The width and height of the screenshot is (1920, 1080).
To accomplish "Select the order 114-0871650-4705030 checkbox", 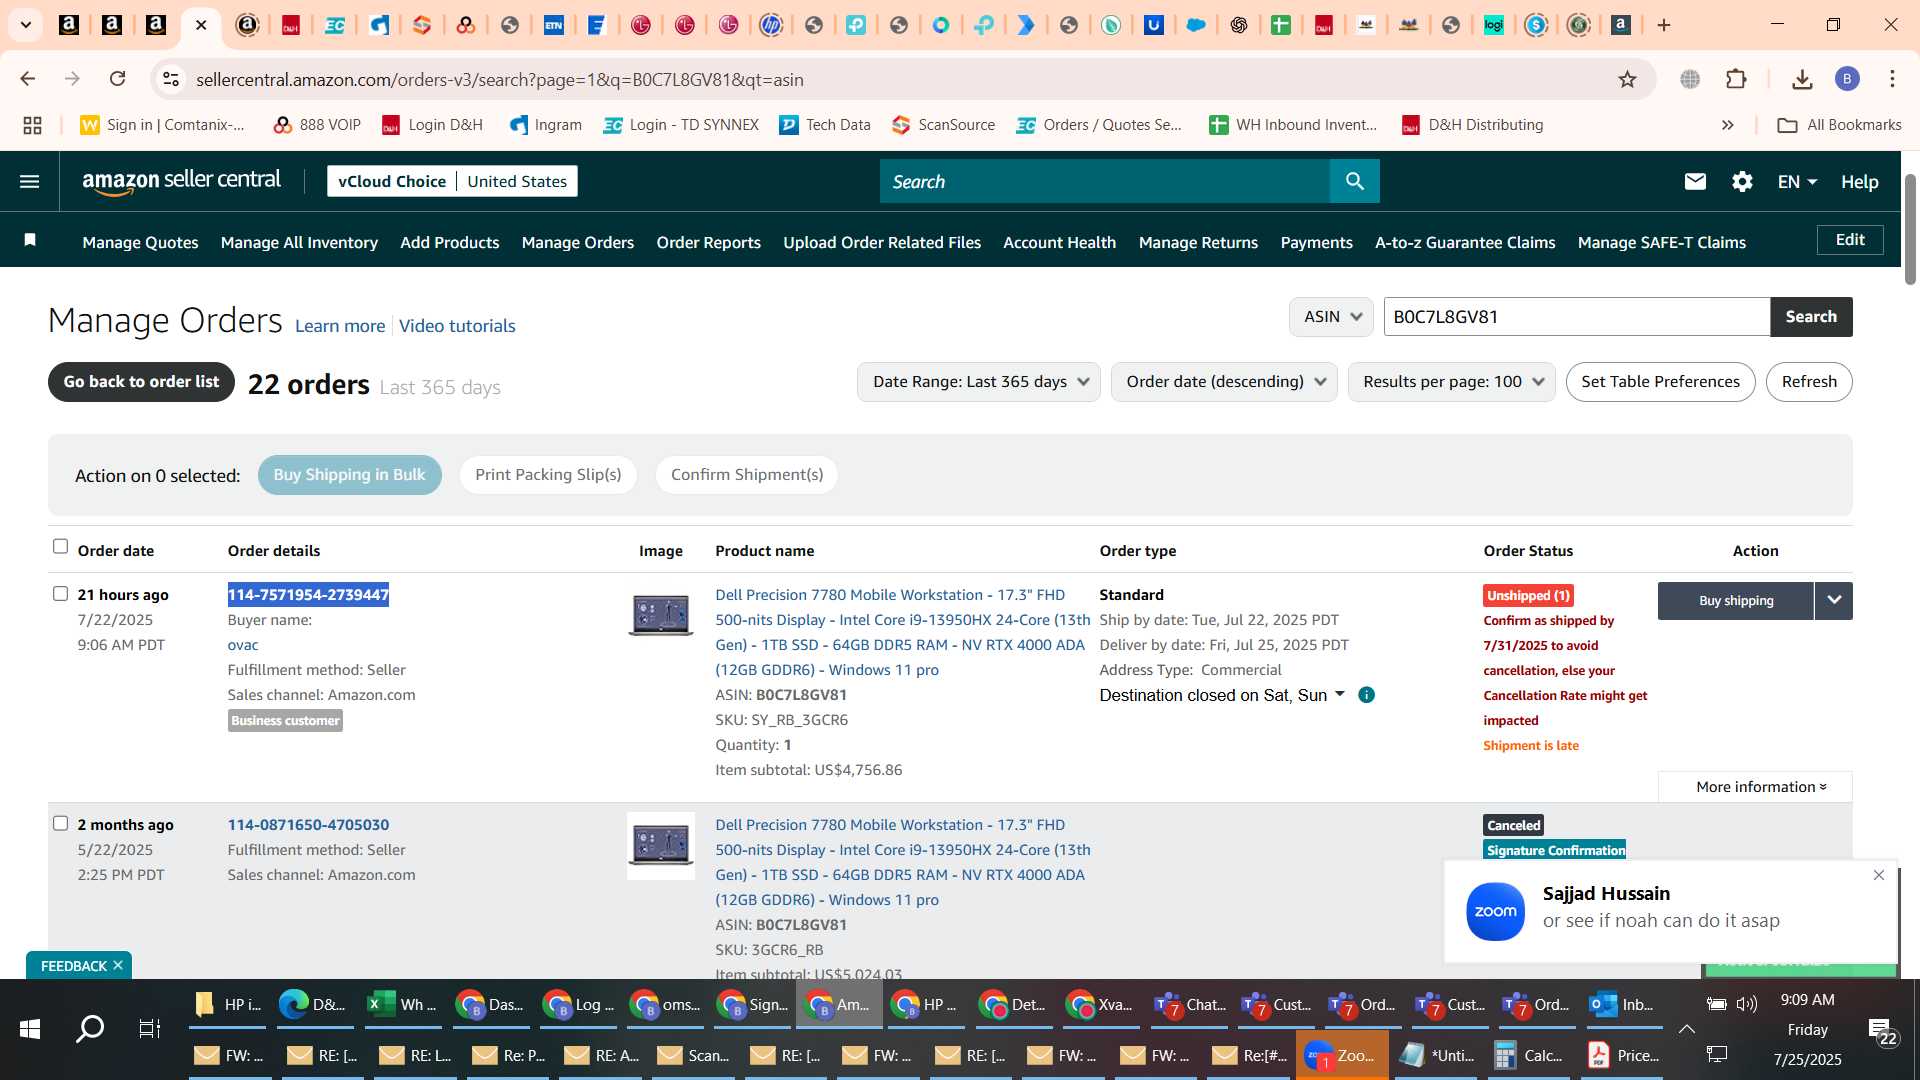I will point(60,824).
